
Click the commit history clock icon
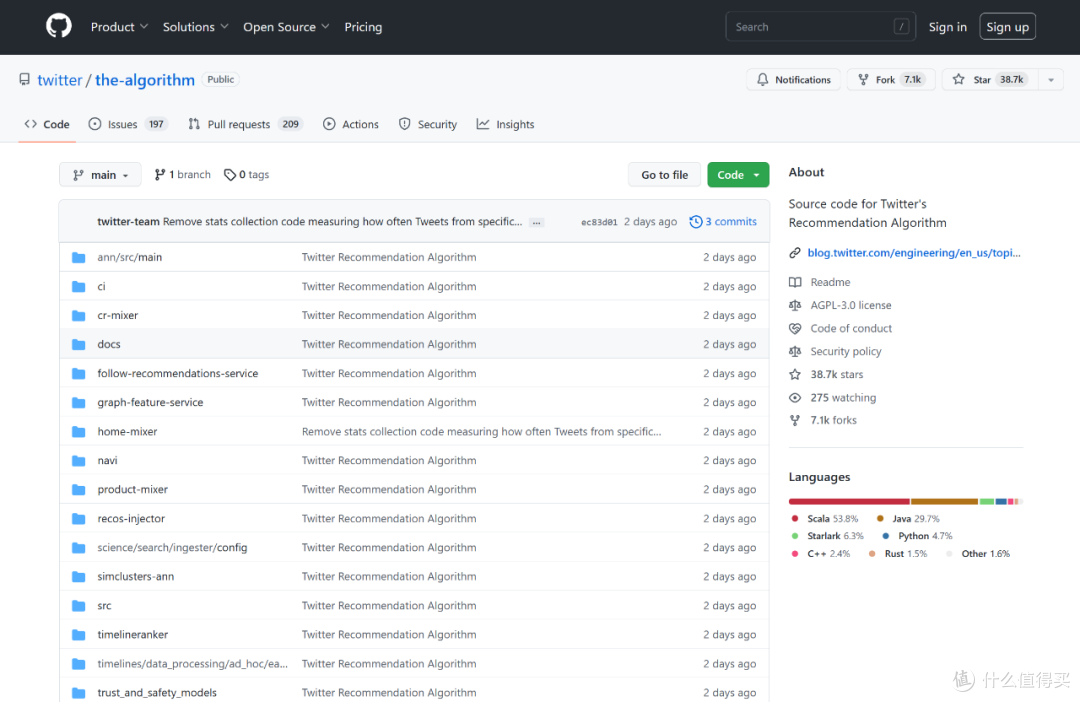click(696, 221)
